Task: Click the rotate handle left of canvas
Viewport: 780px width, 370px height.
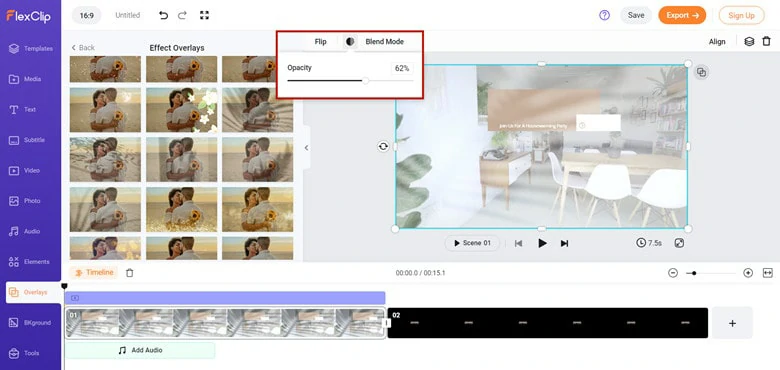Action: pyautogui.click(x=383, y=146)
